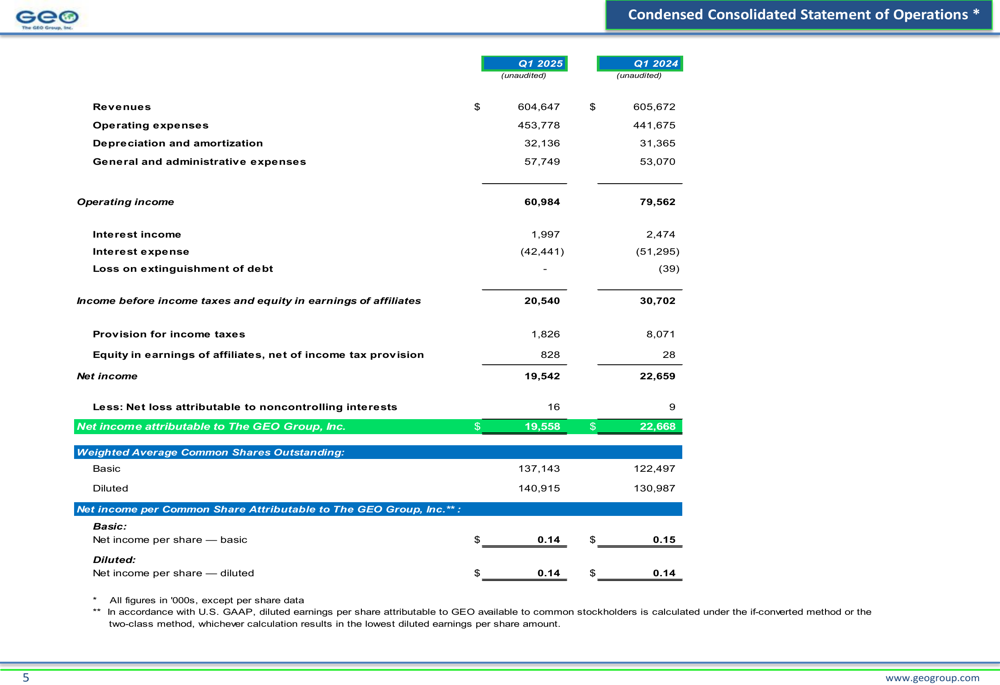Screen dimensions: 1000x685
Task: Click the 53,070 G&A value
Action: (657, 162)
